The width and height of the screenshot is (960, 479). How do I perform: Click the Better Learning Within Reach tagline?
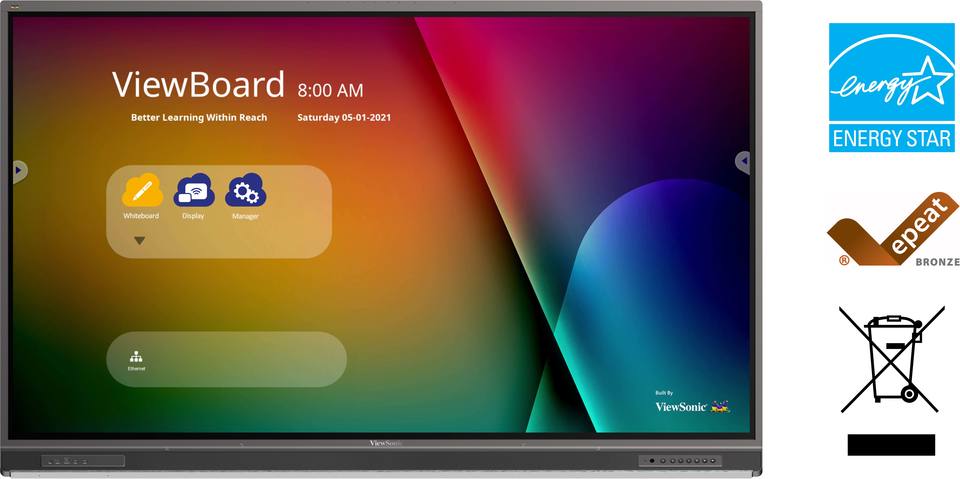(199, 118)
